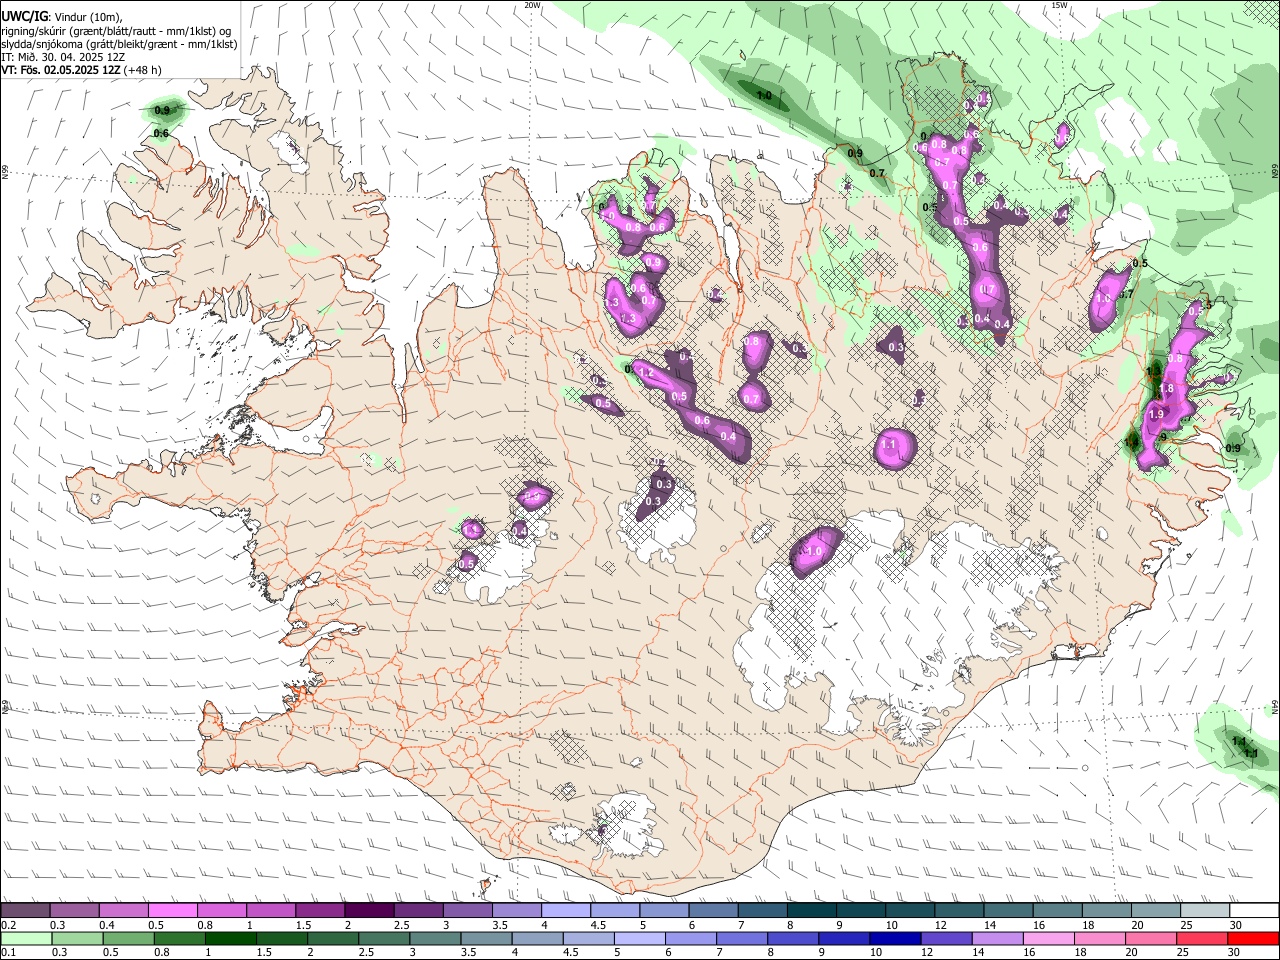The height and width of the screenshot is (960, 1280).
Task: Select the lower-row 2.5 gray-green swatch
Action: (x=384, y=939)
